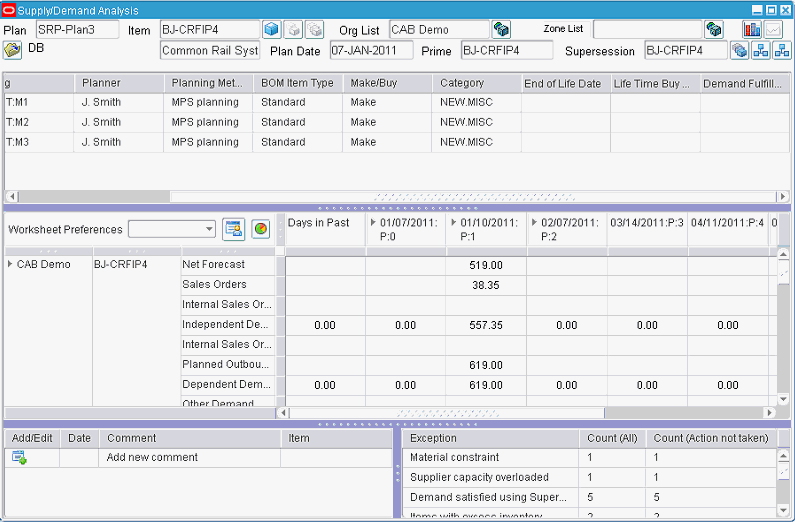Expand the 02/07/2011 P:2 column
Screen dimensions: 795x522
coord(534,222)
